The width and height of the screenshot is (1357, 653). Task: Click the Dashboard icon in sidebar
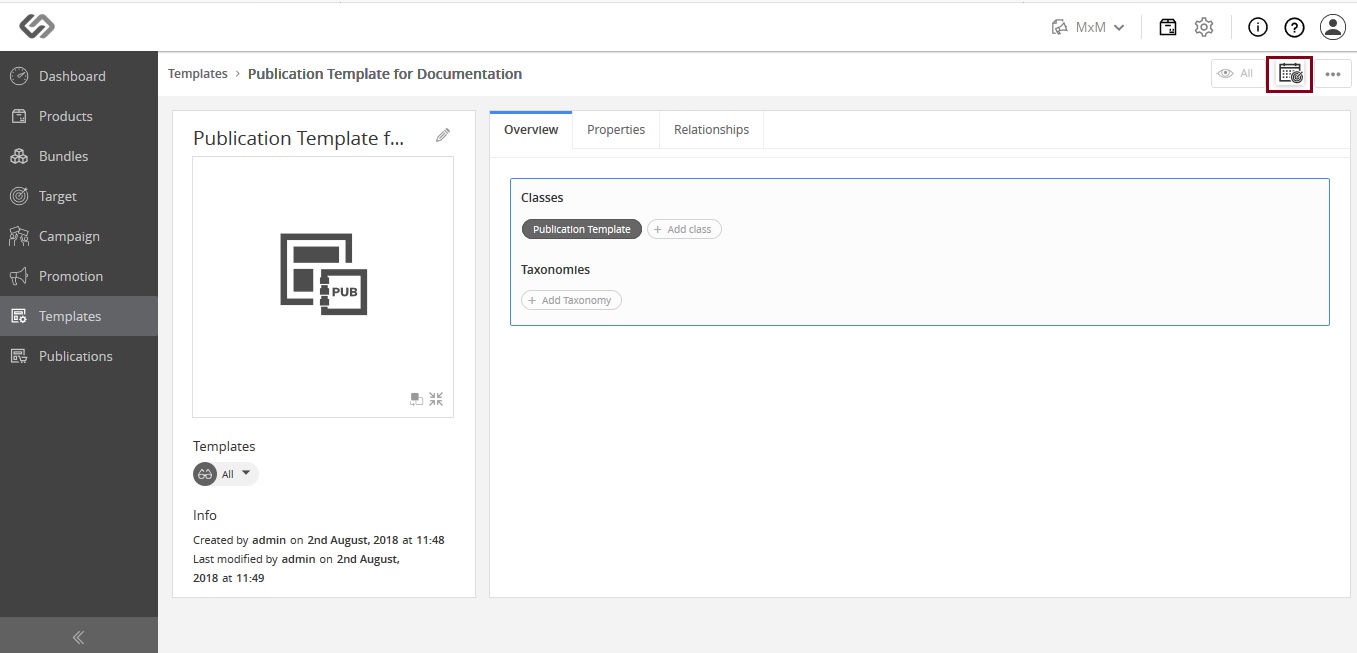click(19, 76)
